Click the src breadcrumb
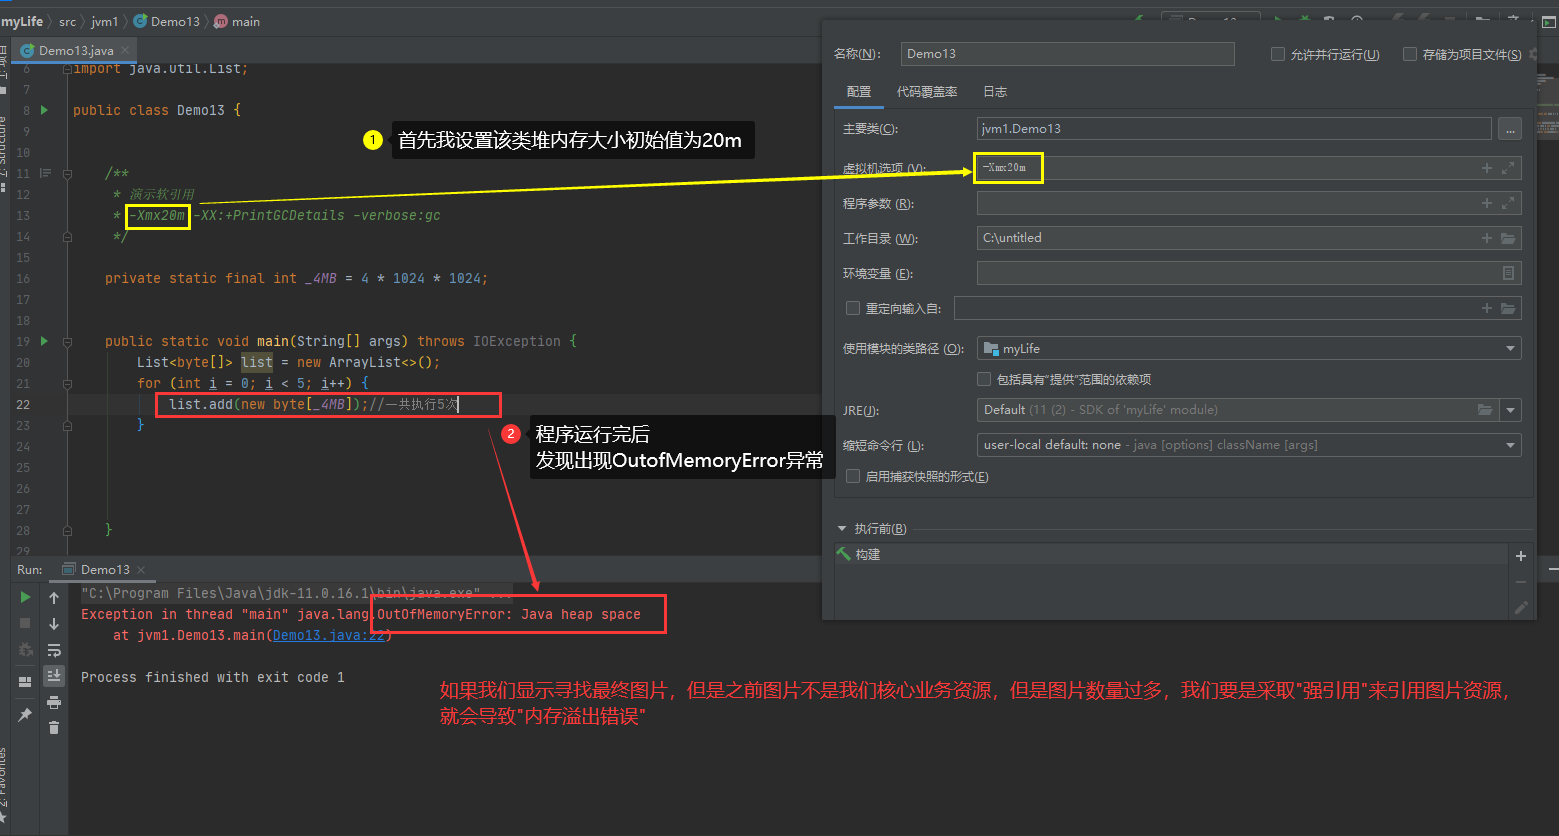Image resolution: width=1559 pixels, height=836 pixels. [67, 21]
